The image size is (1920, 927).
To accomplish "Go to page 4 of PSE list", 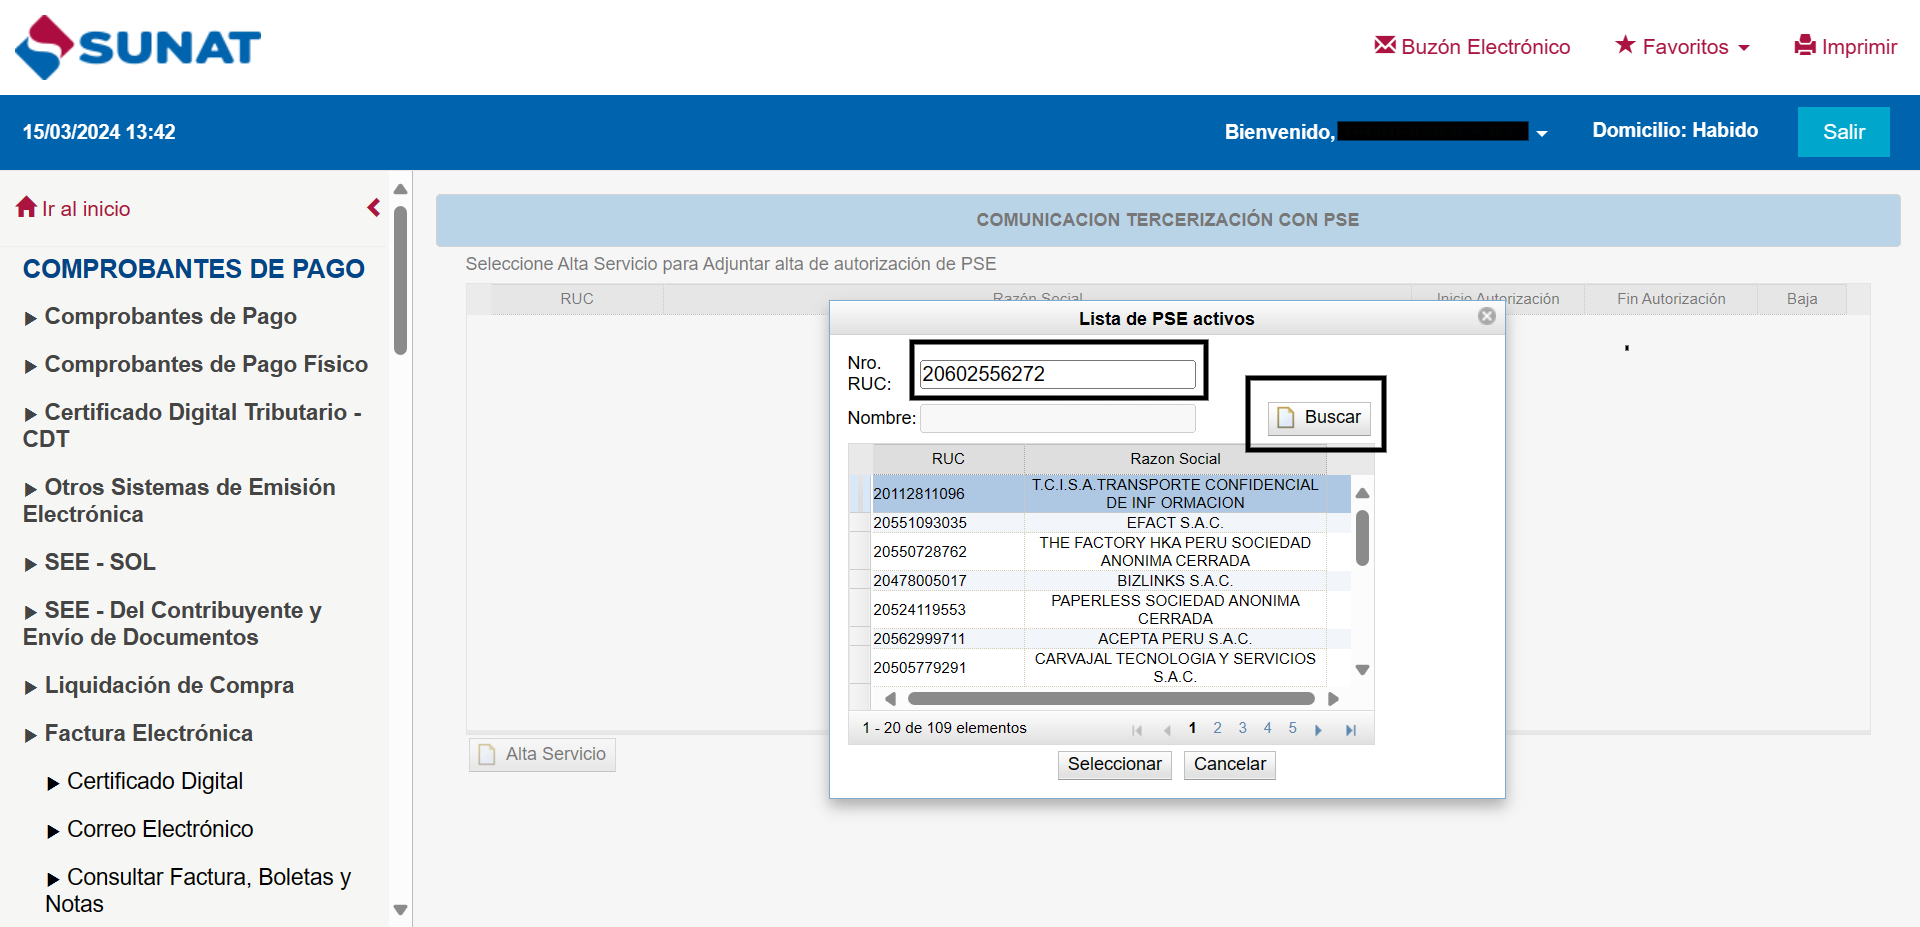I will (x=1267, y=728).
